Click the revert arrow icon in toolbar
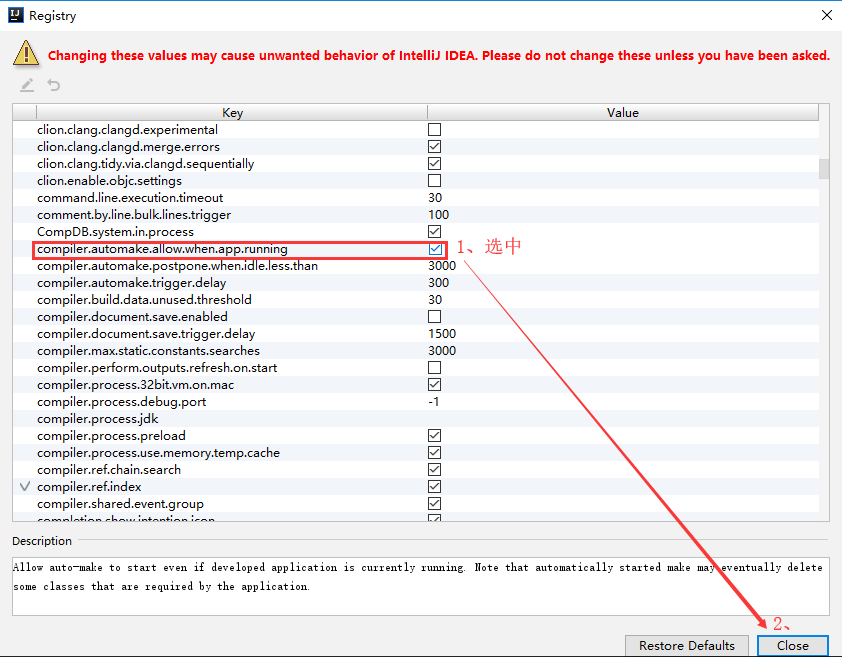The height and width of the screenshot is (657, 842). click(x=53, y=85)
